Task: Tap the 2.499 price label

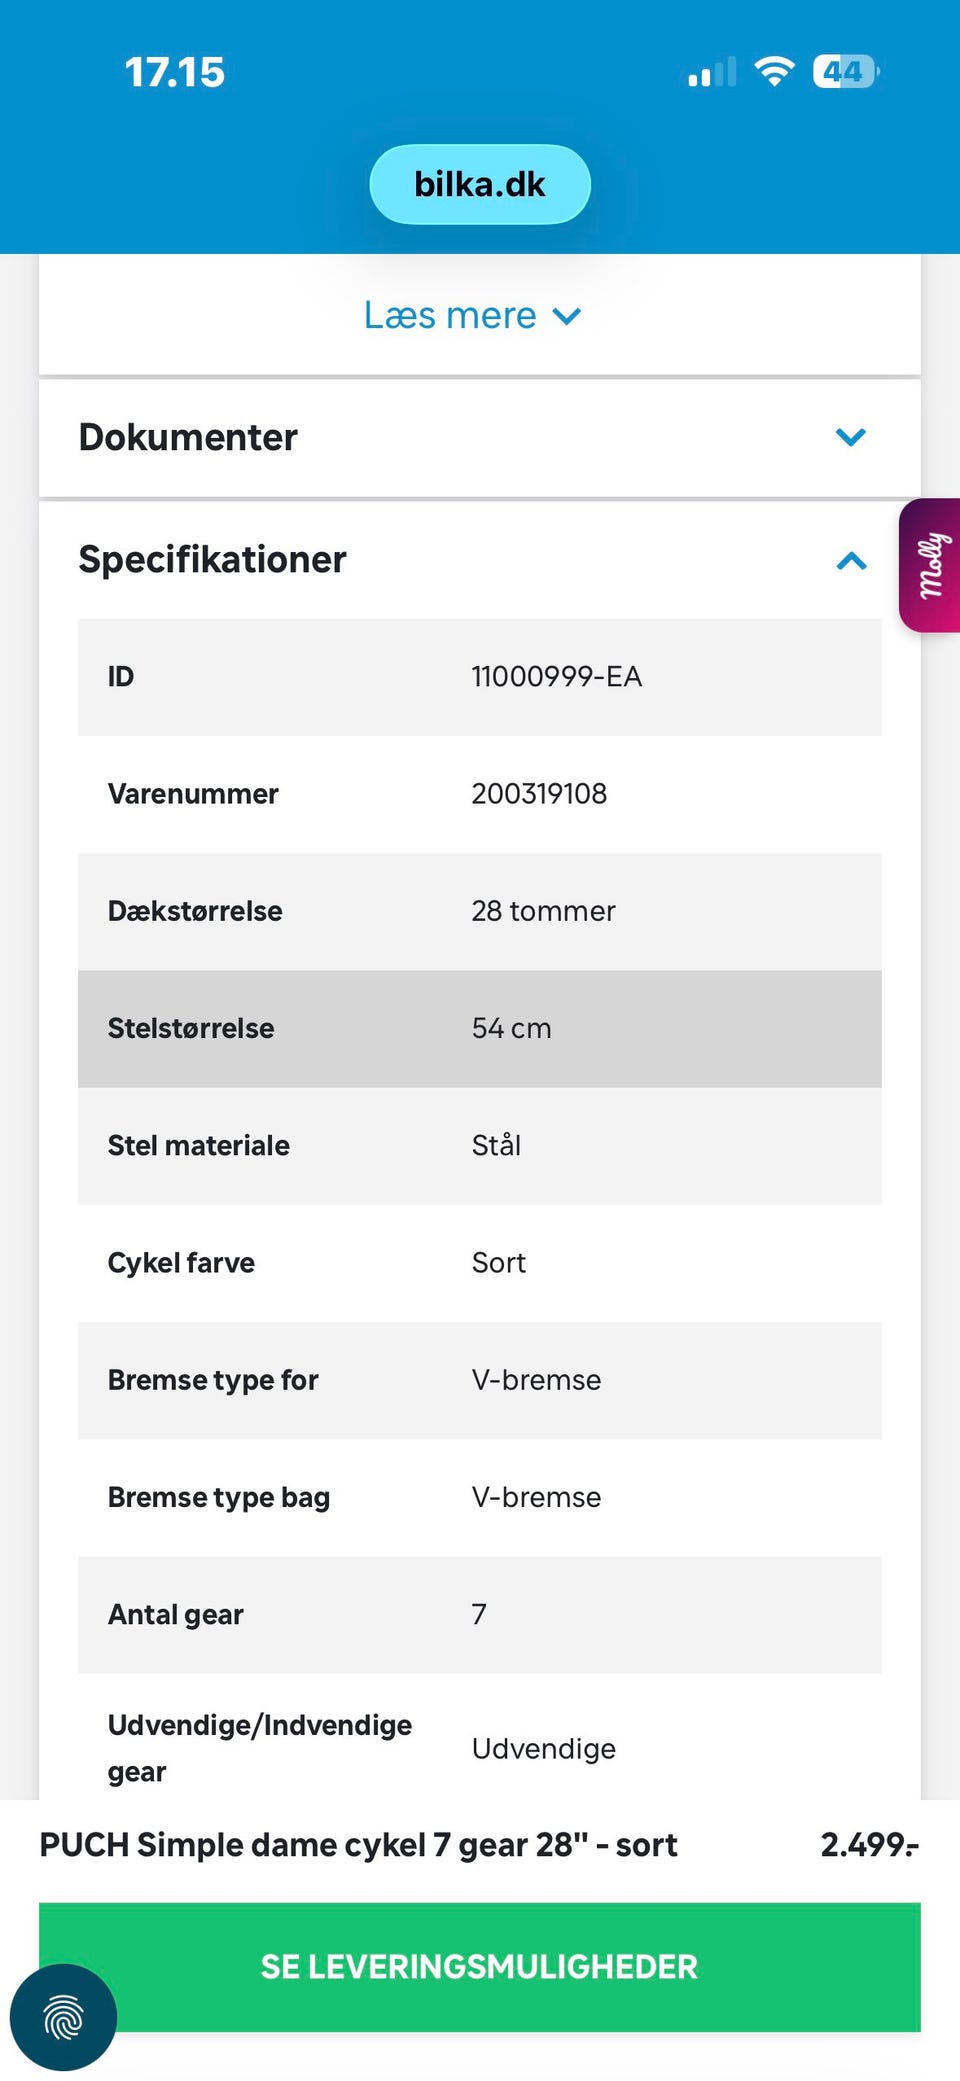Action: coord(869,1844)
